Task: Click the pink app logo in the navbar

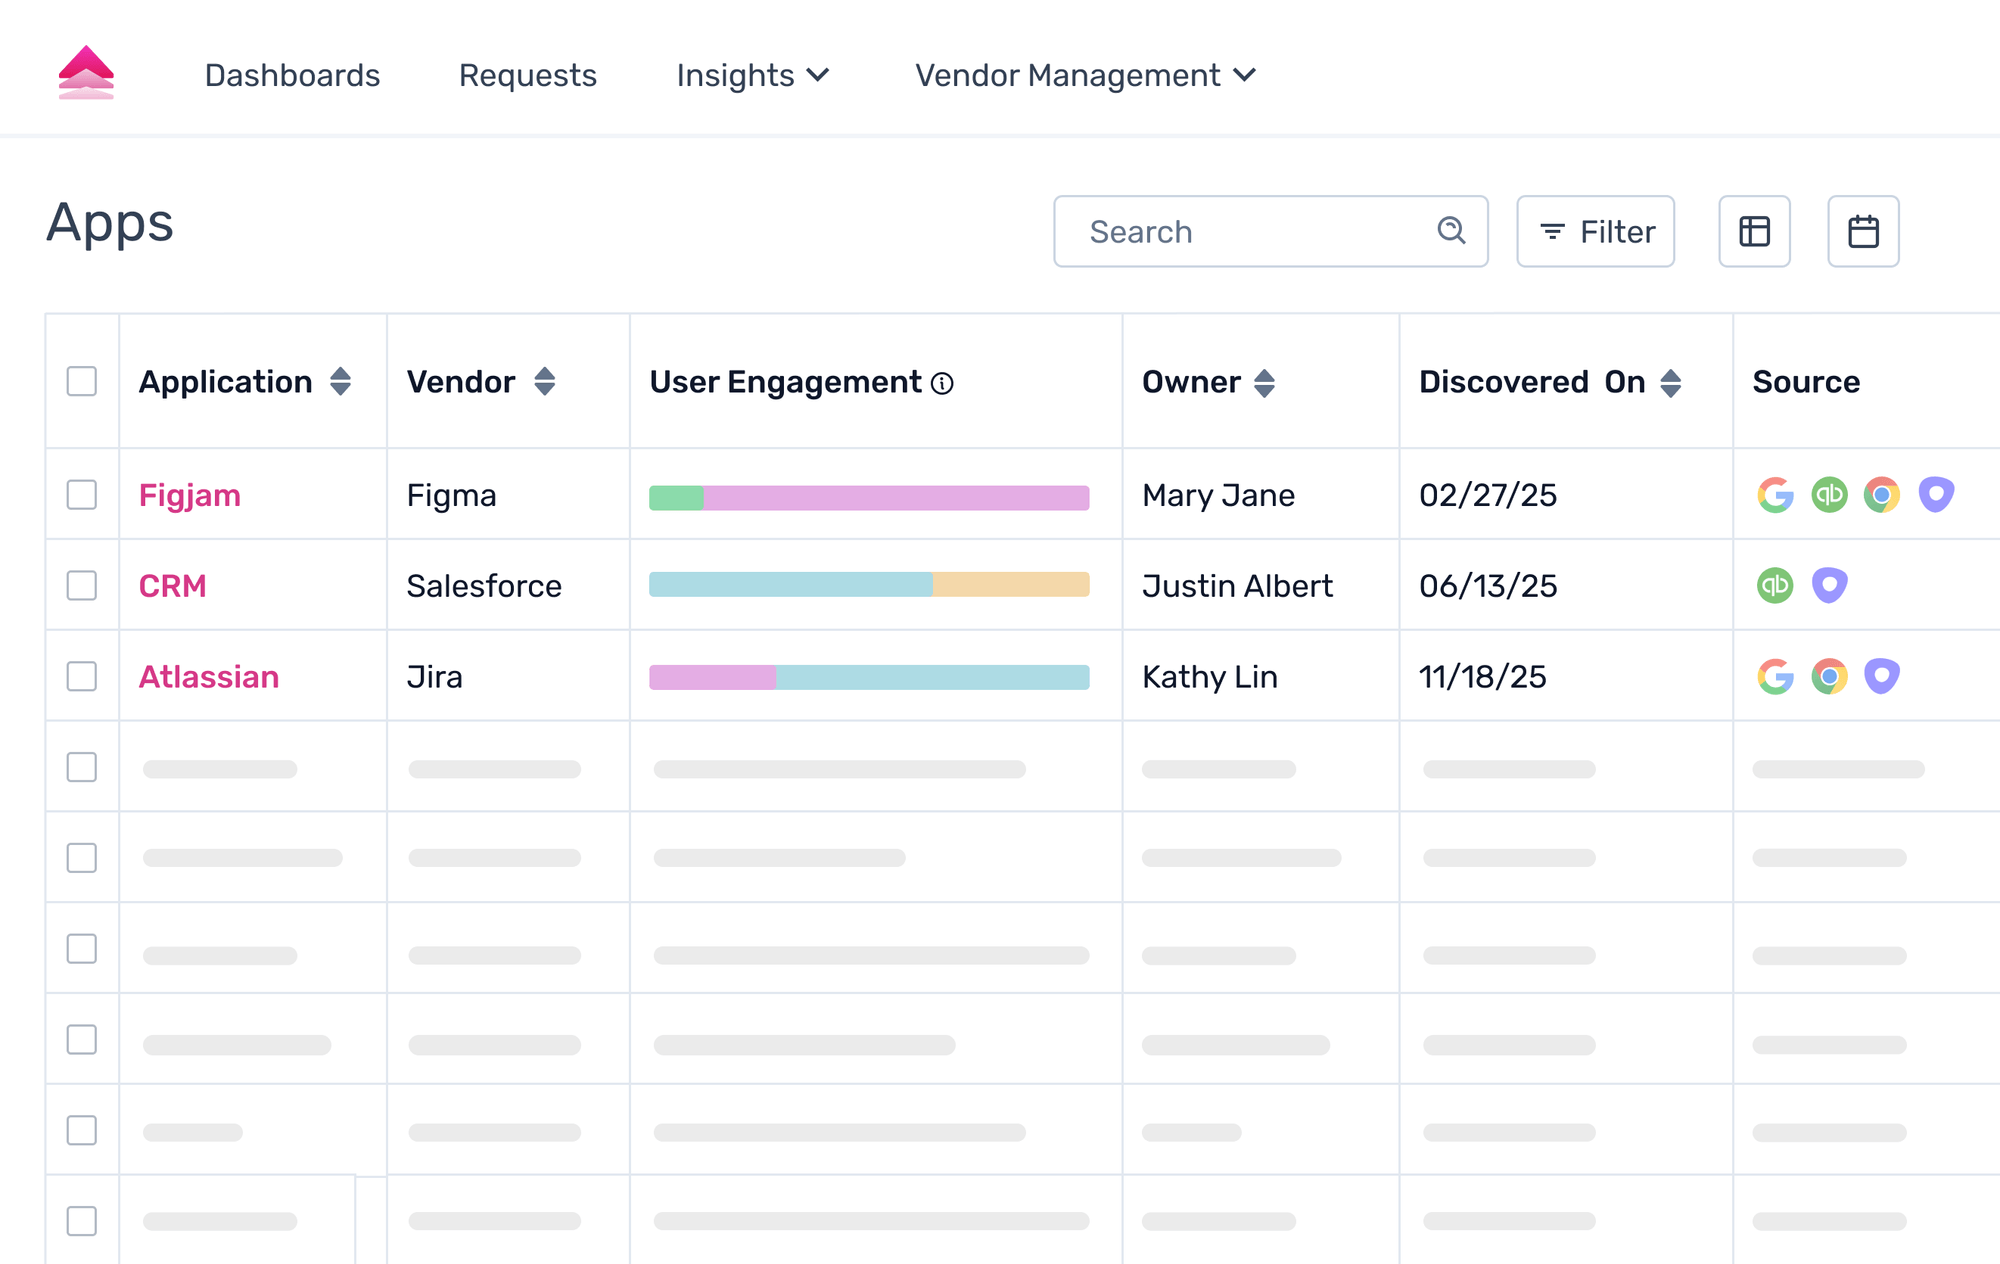Action: coord(88,75)
